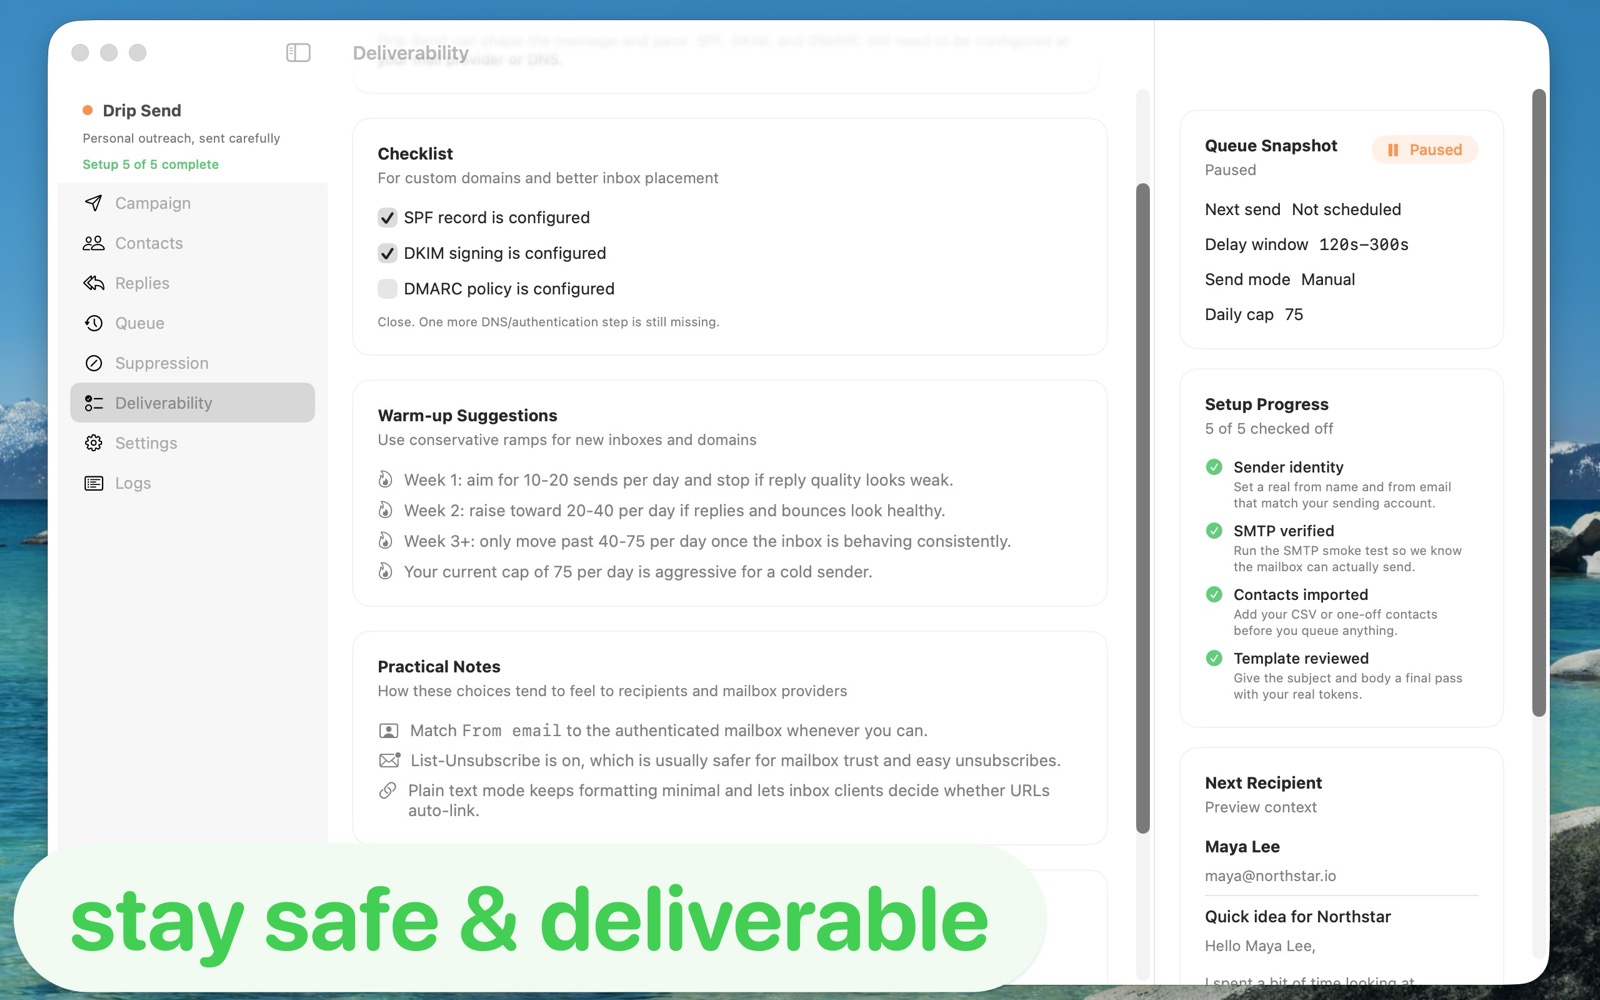Image resolution: width=1600 pixels, height=1000 pixels.
Task: Open Settings via the gear icon
Action: (x=93, y=443)
